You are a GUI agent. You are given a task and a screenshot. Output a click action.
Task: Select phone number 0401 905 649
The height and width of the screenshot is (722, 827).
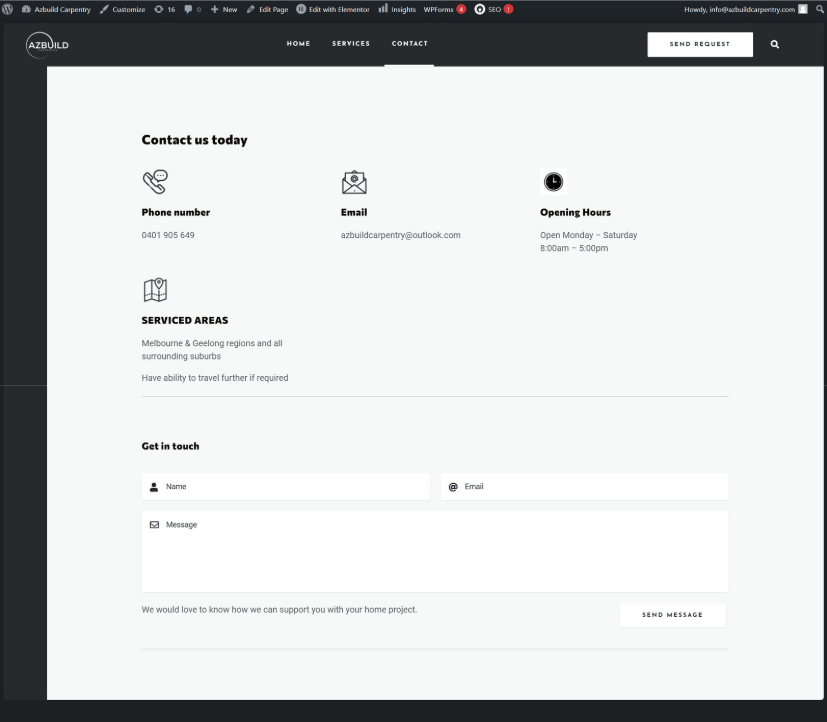click(x=168, y=235)
